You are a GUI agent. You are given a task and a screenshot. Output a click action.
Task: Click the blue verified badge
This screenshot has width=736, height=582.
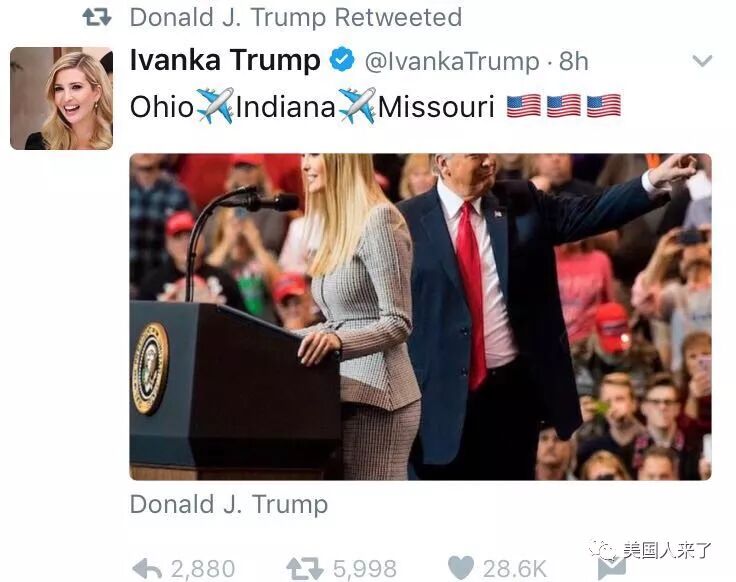click(342, 59)
